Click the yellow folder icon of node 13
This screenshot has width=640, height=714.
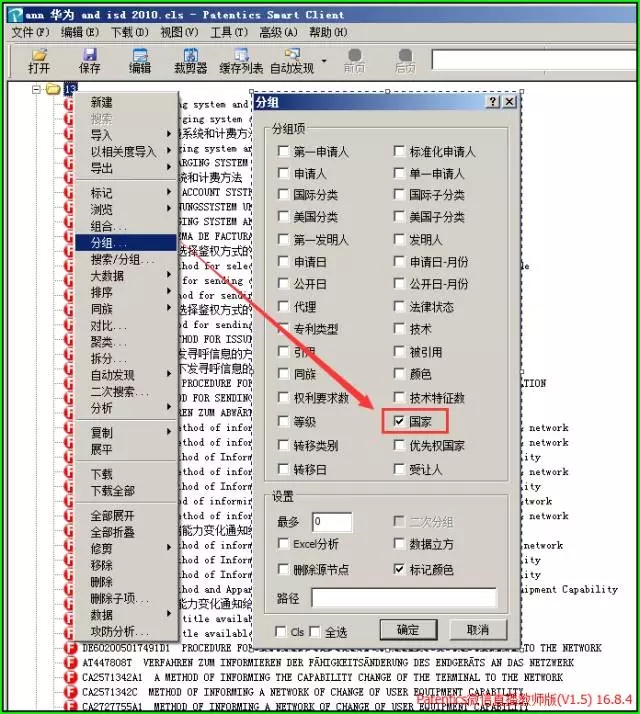[x=53, y=90]
